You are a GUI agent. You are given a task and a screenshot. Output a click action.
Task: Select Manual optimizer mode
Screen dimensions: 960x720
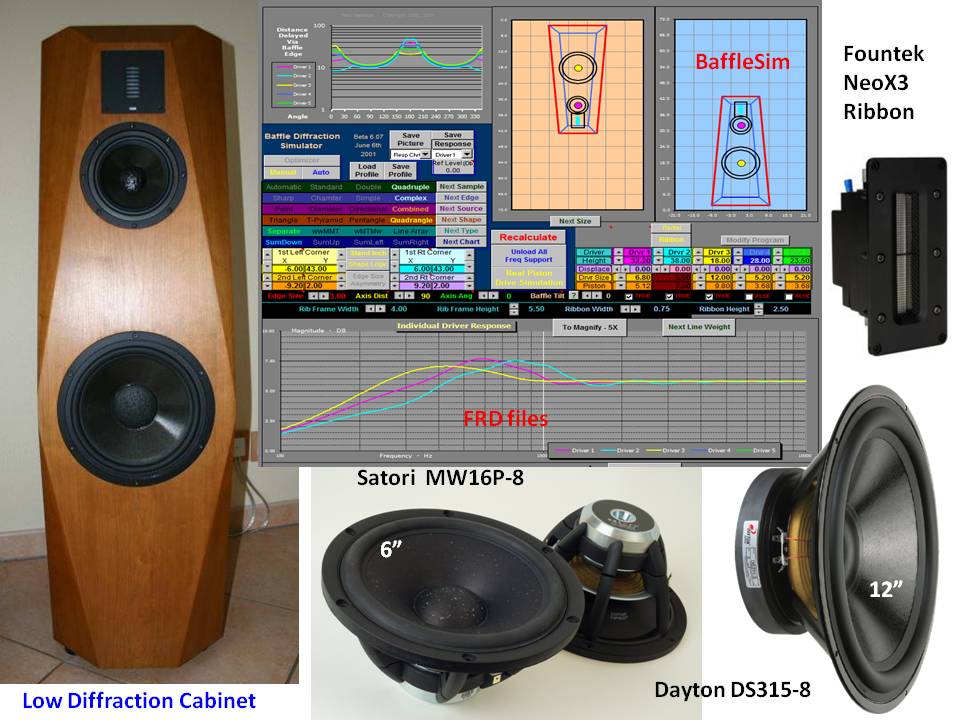click(x=283, y=173)
